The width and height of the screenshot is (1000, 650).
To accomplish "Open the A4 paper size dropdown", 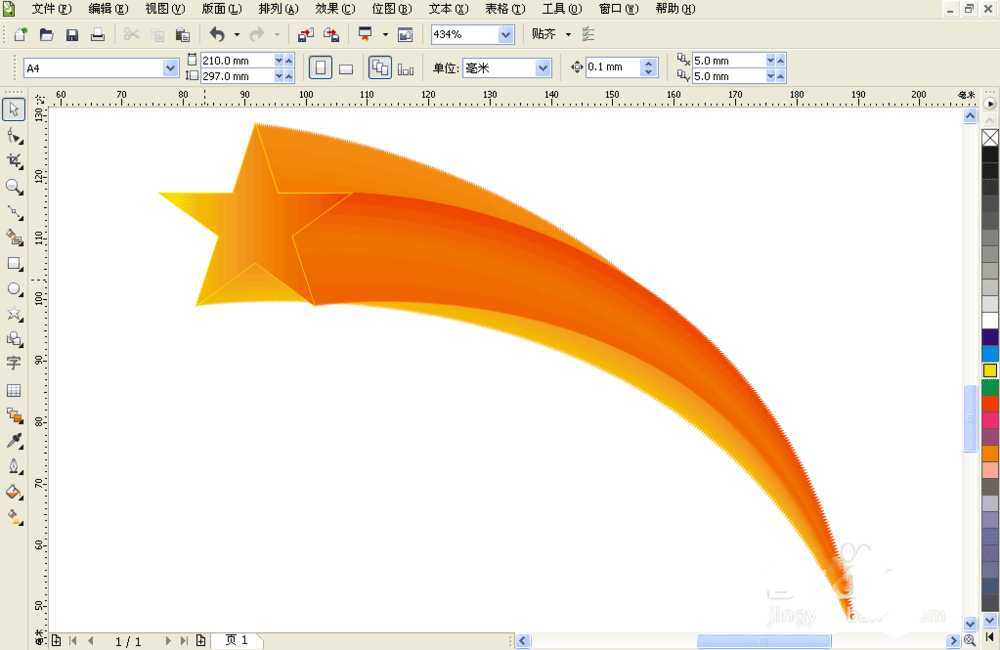I will (x=170, y=68).
